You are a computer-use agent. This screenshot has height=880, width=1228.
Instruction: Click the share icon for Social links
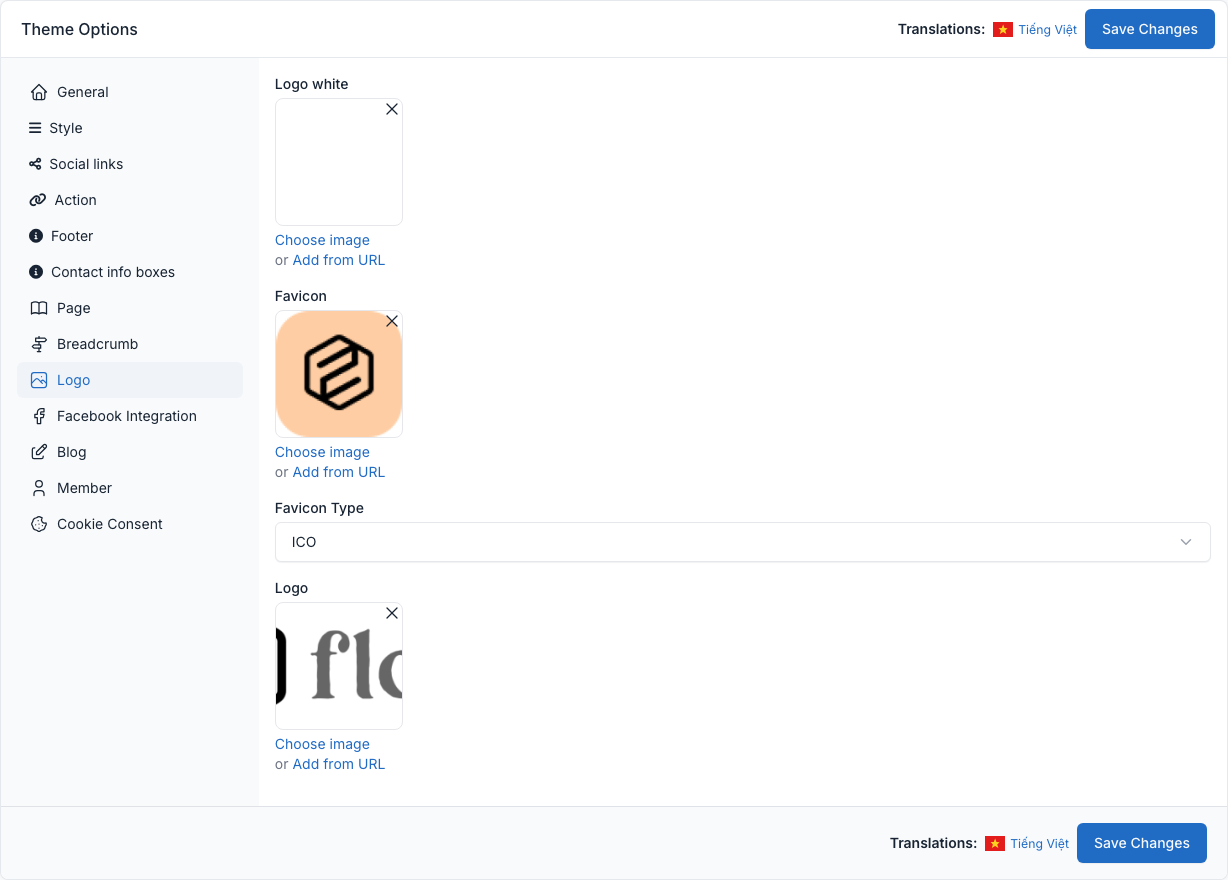coord(35,164)
